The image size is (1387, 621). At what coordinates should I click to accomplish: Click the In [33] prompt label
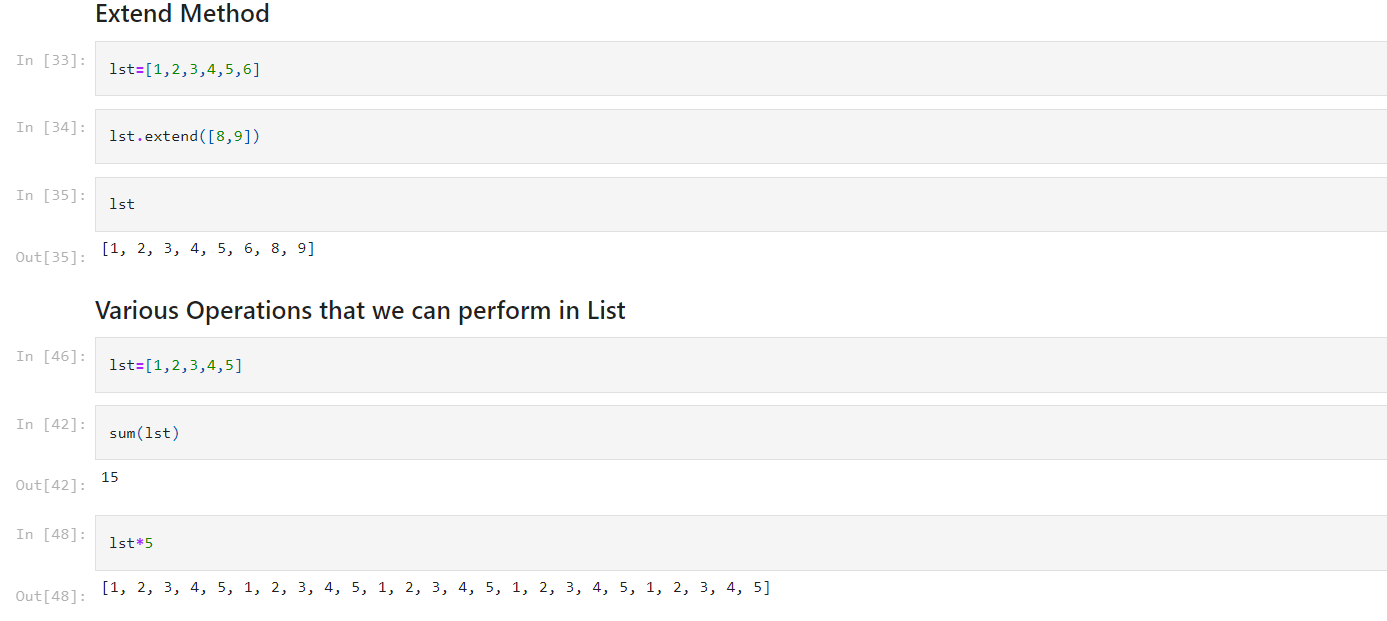(51, 60)
